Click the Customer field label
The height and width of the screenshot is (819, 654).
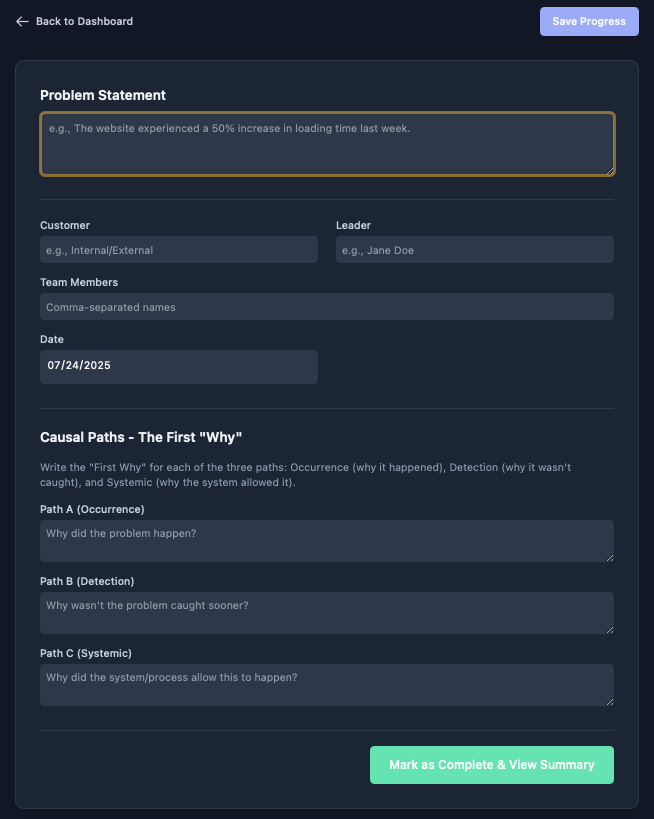coord(65,226)
